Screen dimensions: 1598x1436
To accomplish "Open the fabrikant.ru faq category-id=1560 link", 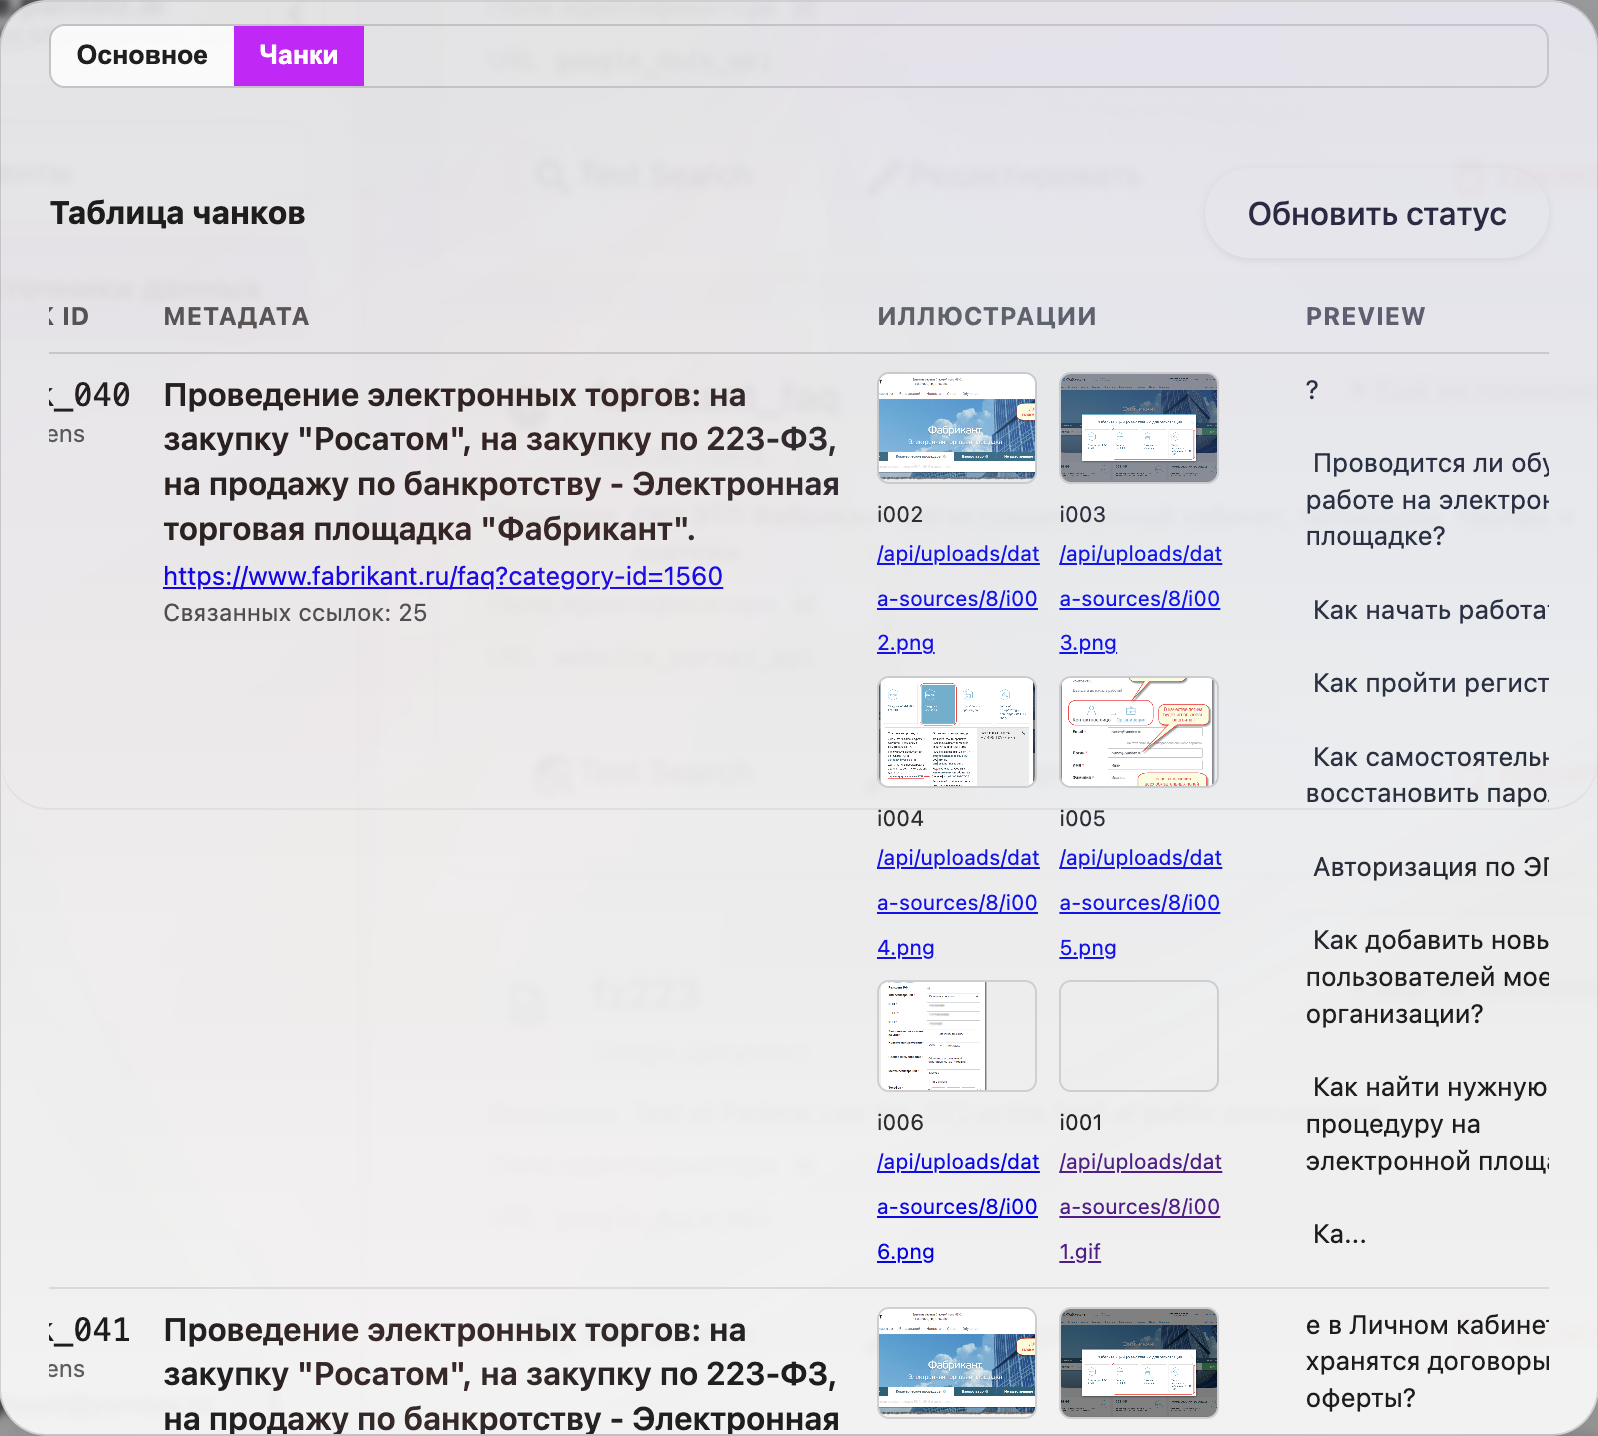I will pyautogui.click(x=443, y=577).
